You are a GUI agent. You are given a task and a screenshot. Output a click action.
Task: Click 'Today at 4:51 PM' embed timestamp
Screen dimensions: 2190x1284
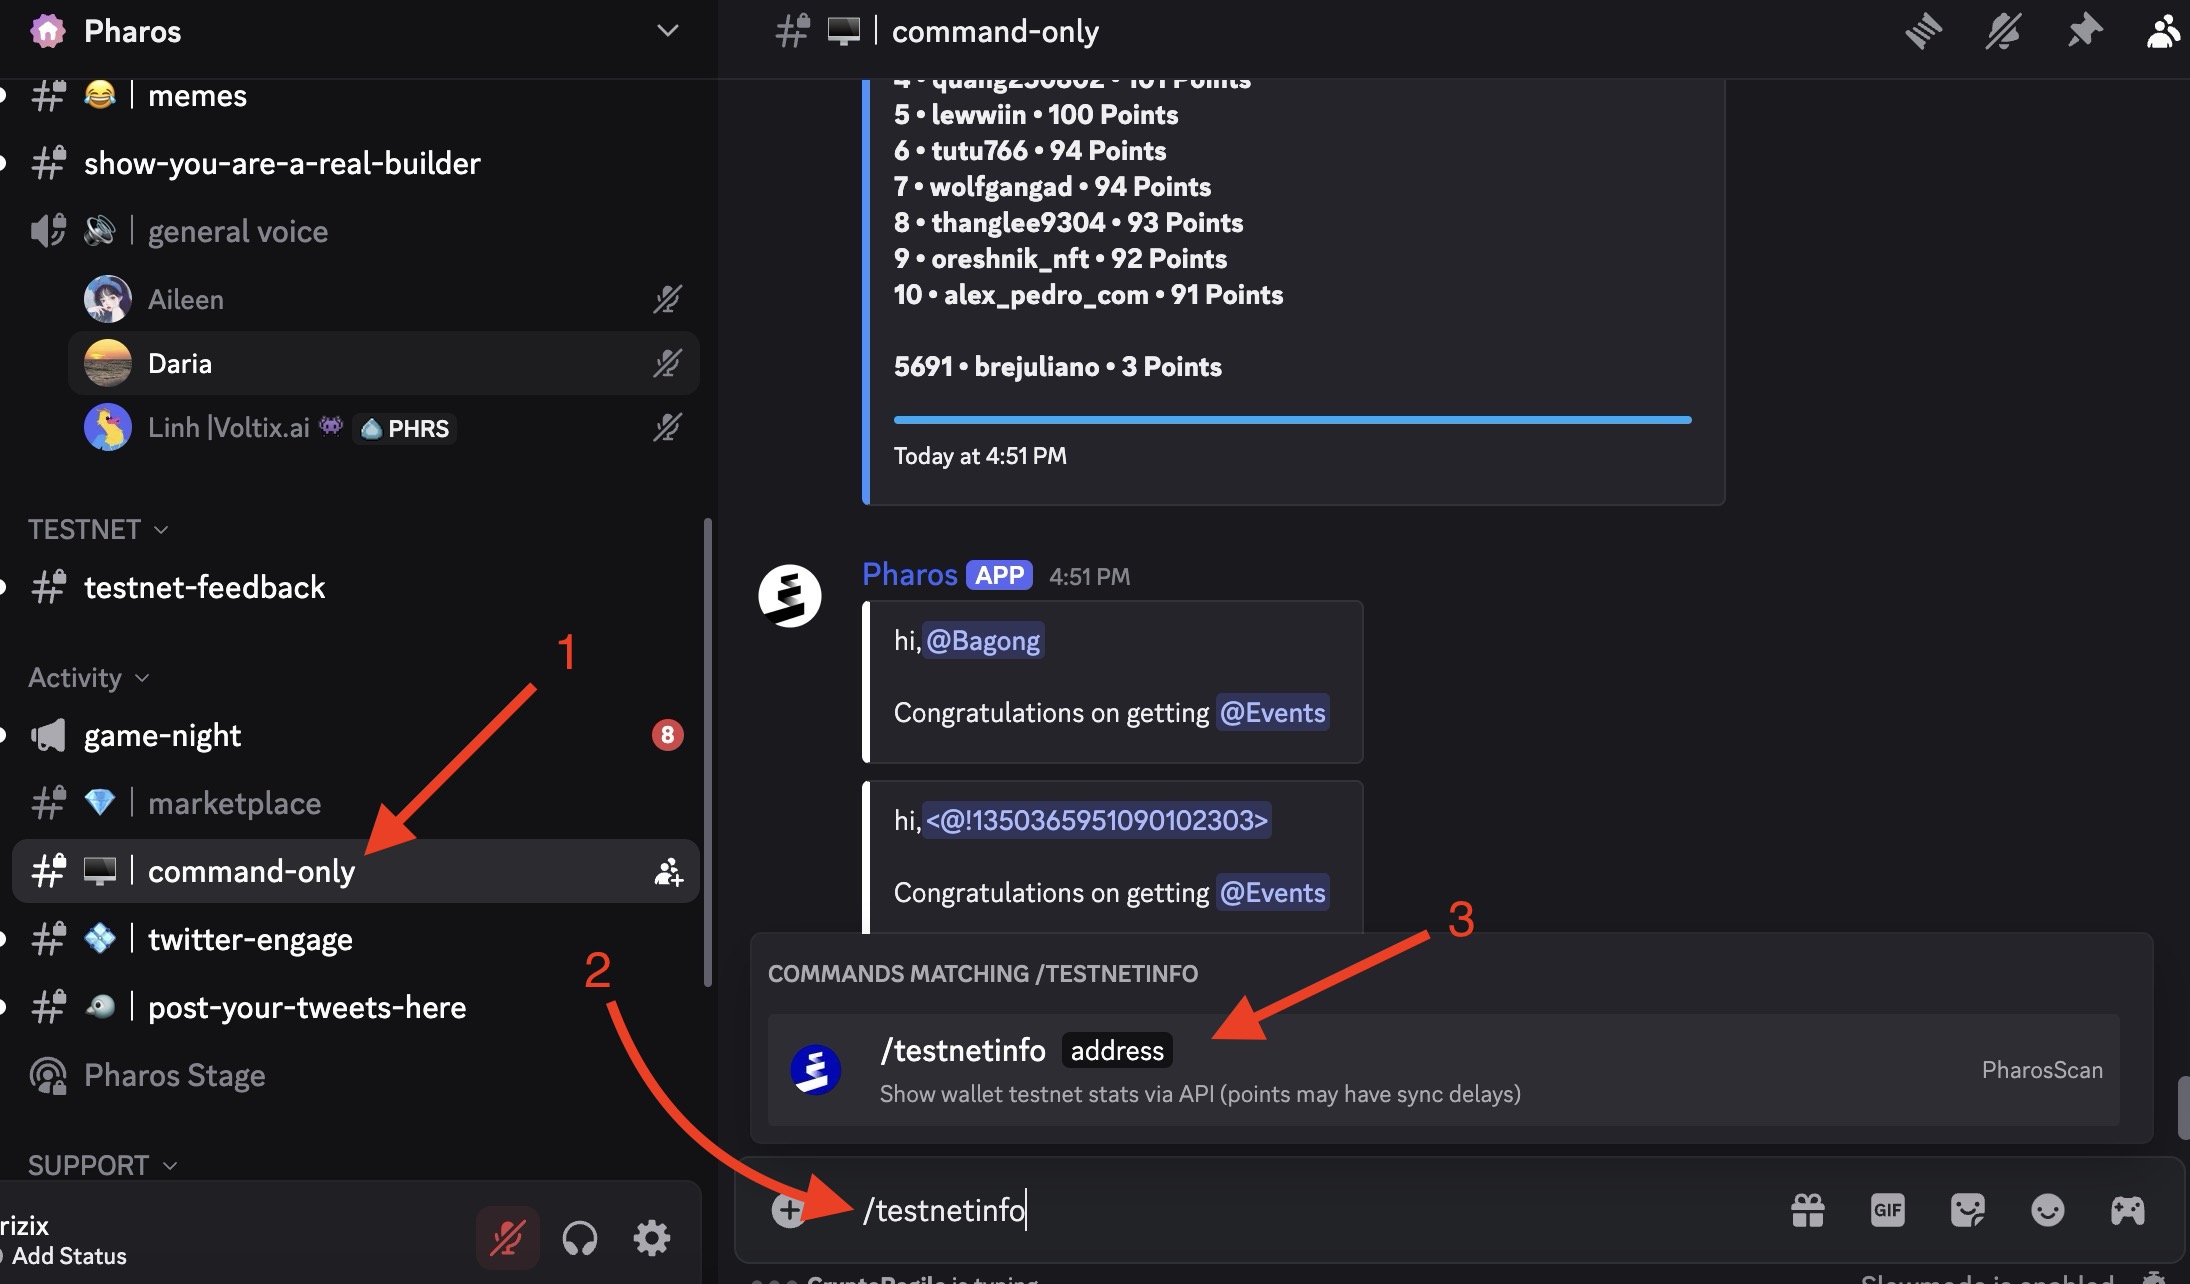[x=980, y=456]
